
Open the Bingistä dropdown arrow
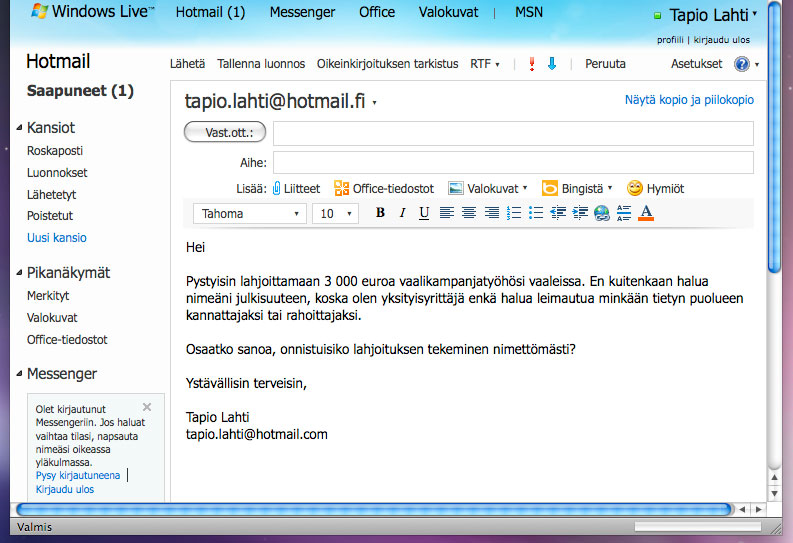(x=610, y=188)
